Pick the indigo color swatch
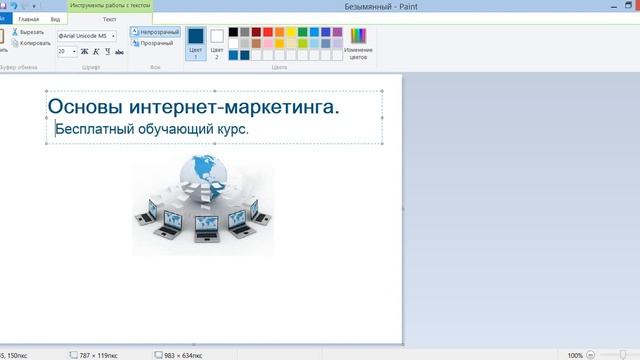 coord(326,32)
